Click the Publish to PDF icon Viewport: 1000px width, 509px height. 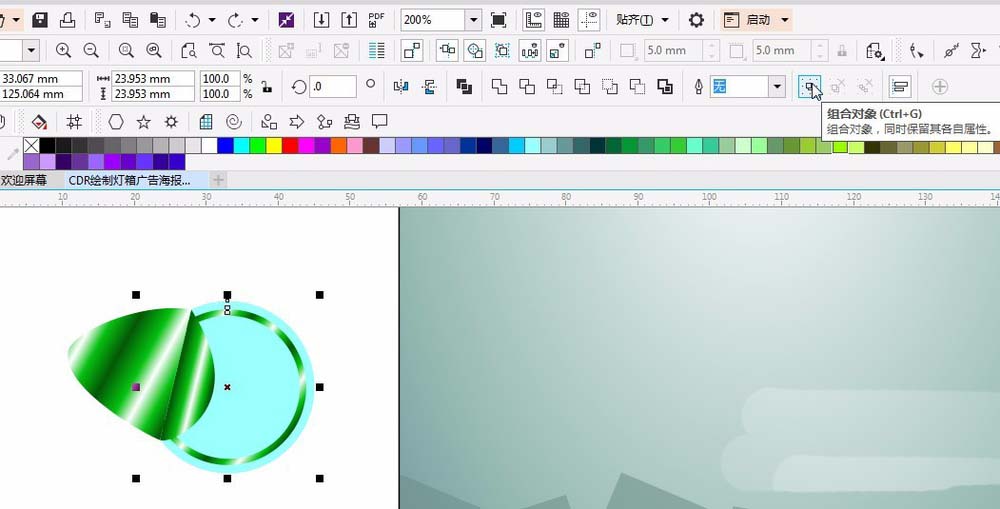tap(376, 20)
